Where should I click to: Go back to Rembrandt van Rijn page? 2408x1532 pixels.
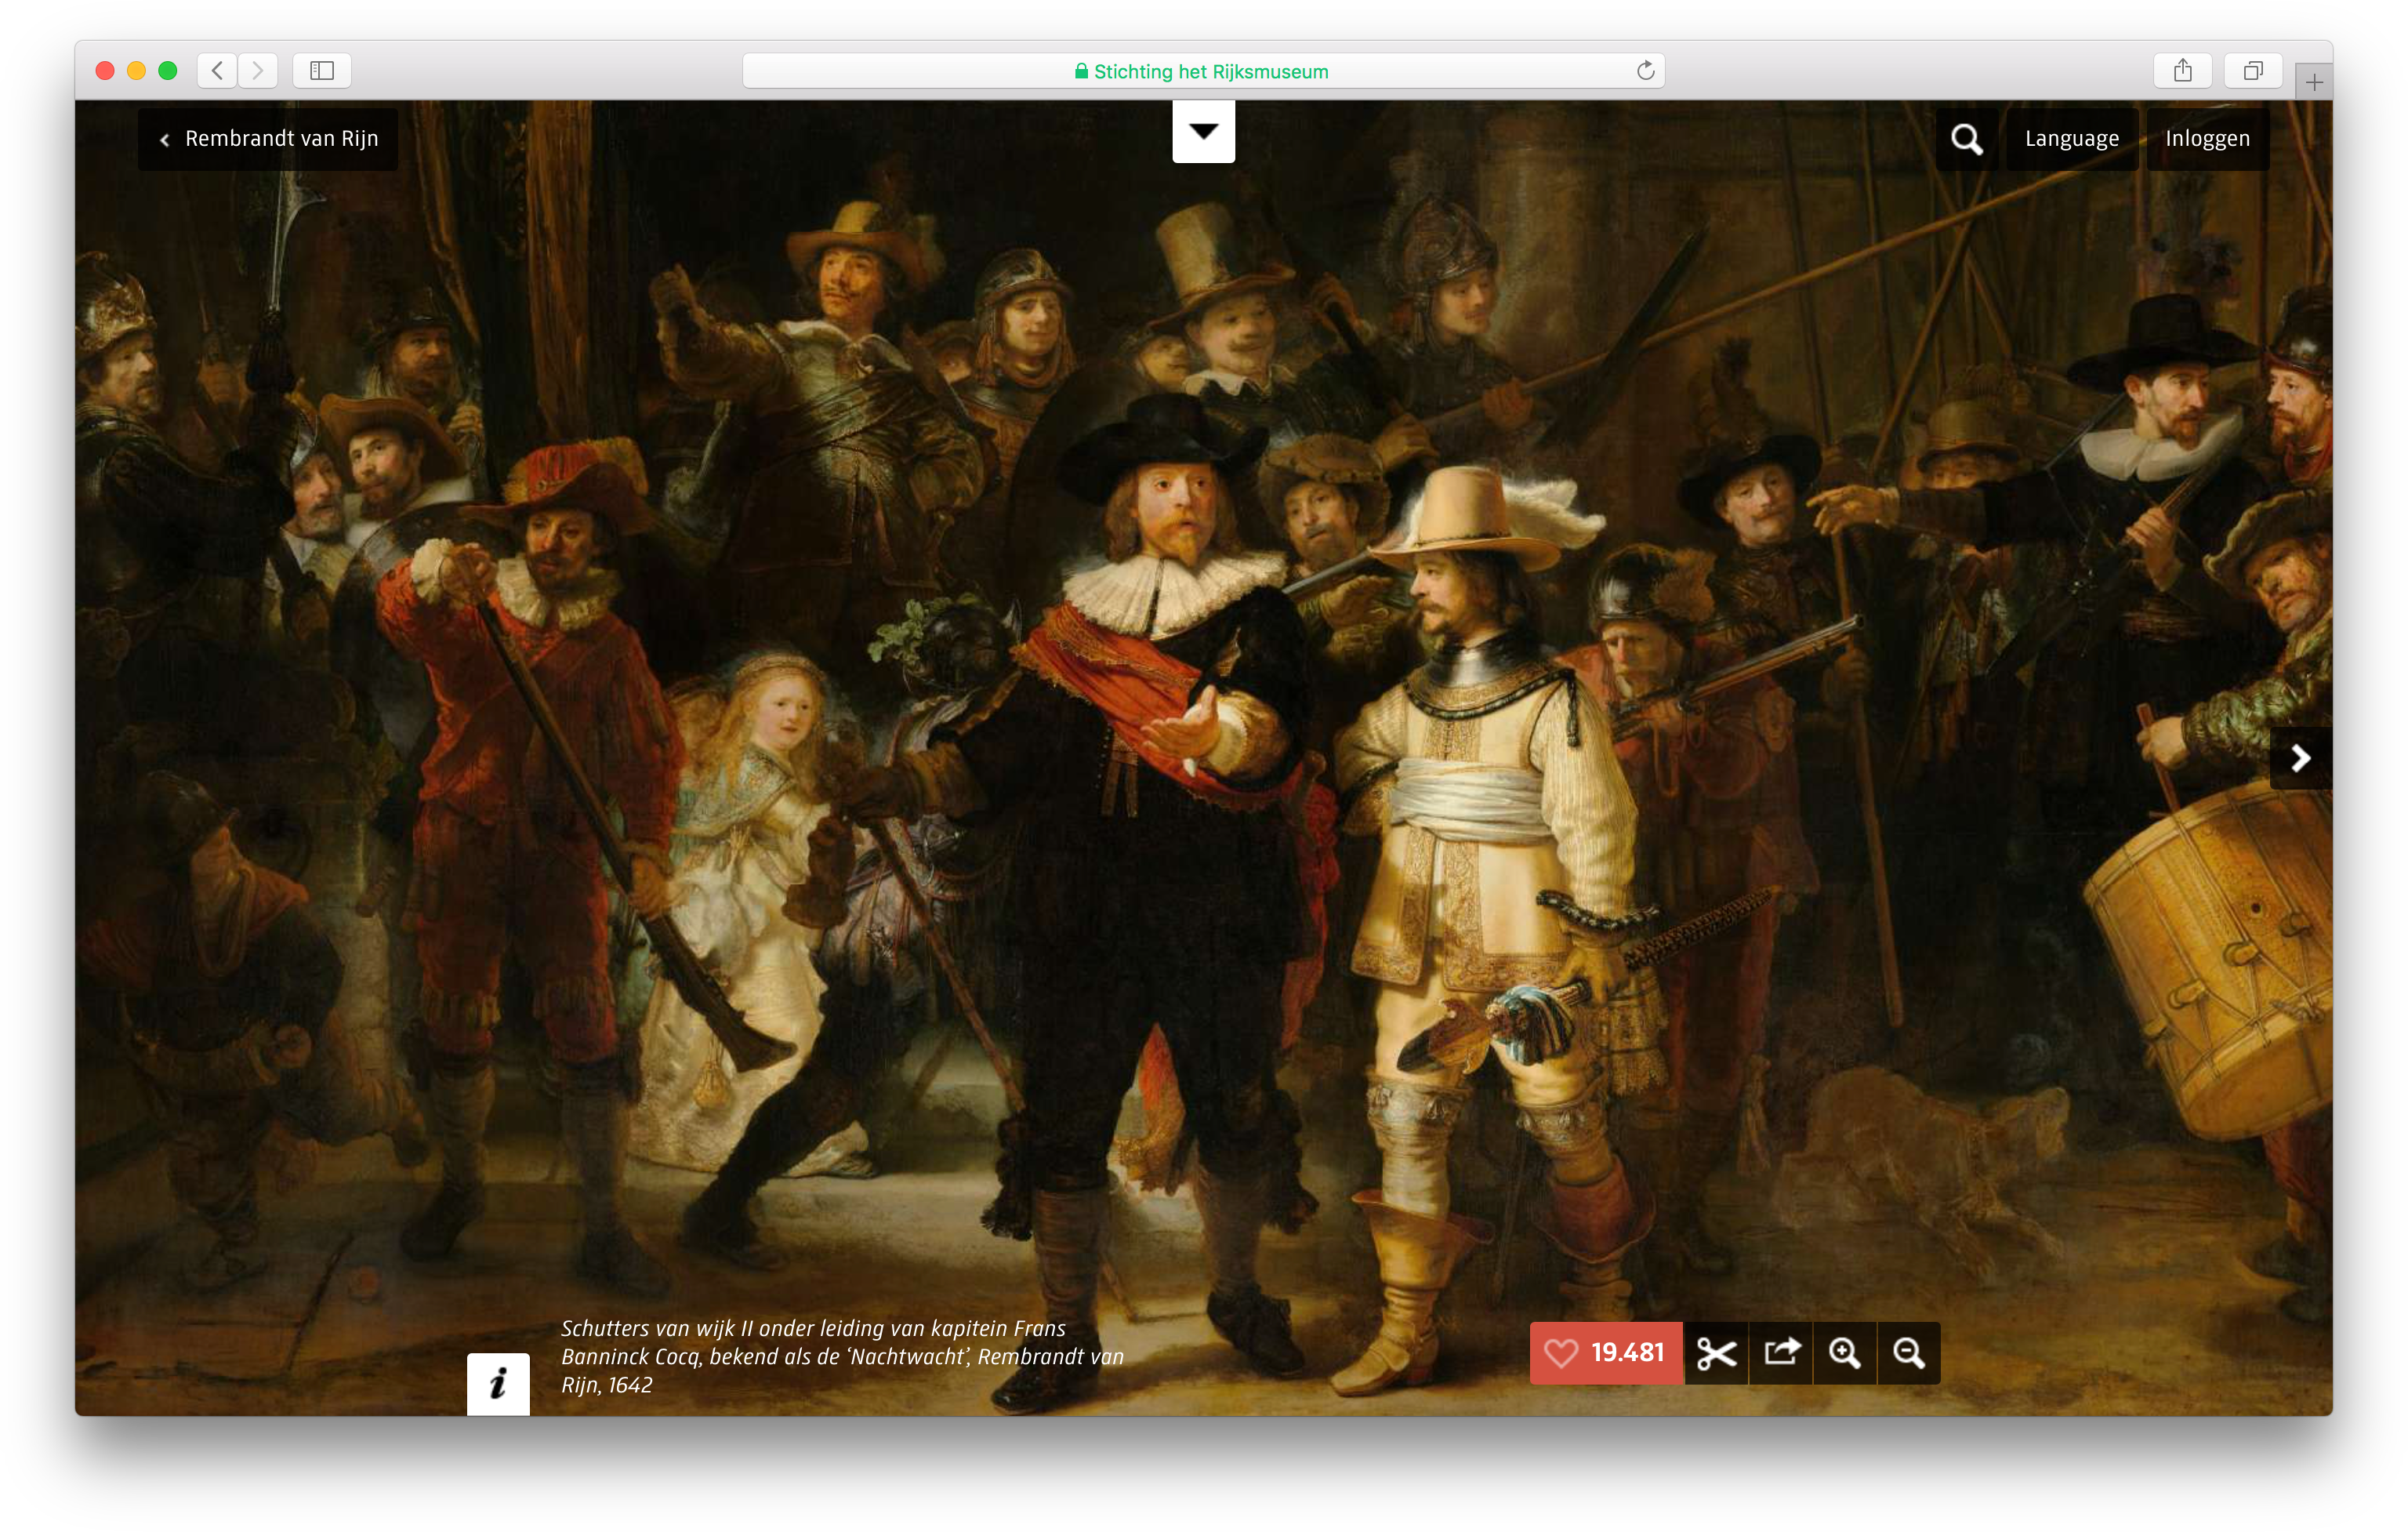[x=268, y=139]
